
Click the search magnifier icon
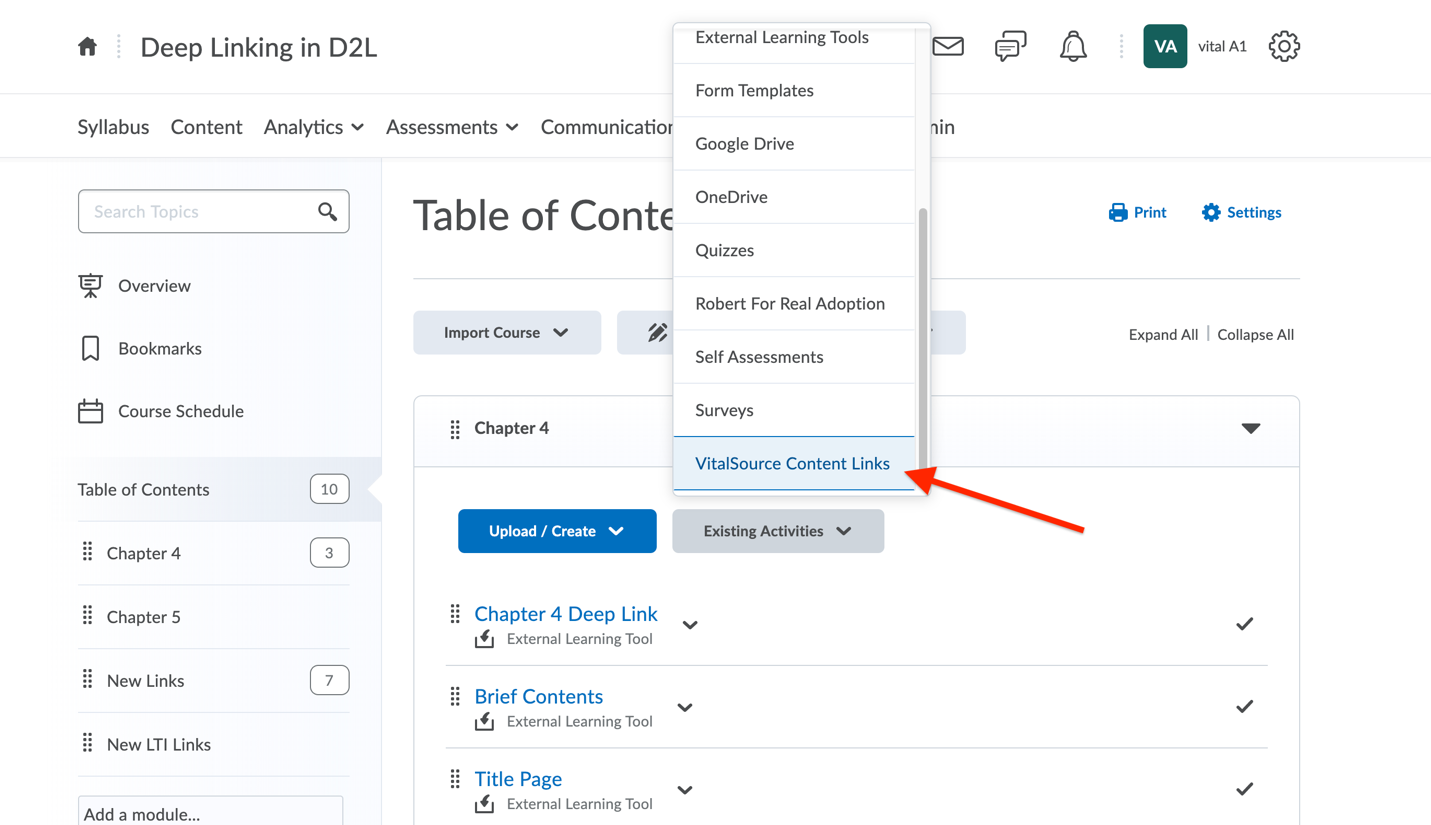click(327, 212)
